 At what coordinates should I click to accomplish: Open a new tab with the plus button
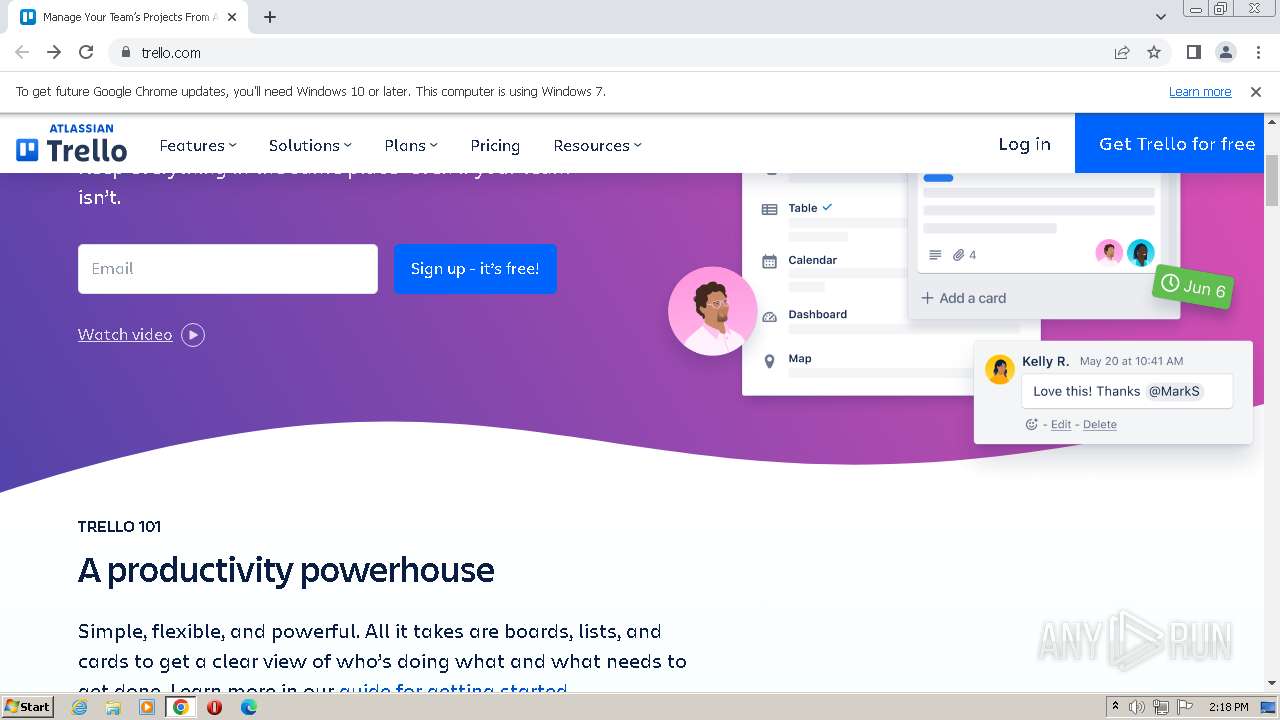[x=270, y=17]
